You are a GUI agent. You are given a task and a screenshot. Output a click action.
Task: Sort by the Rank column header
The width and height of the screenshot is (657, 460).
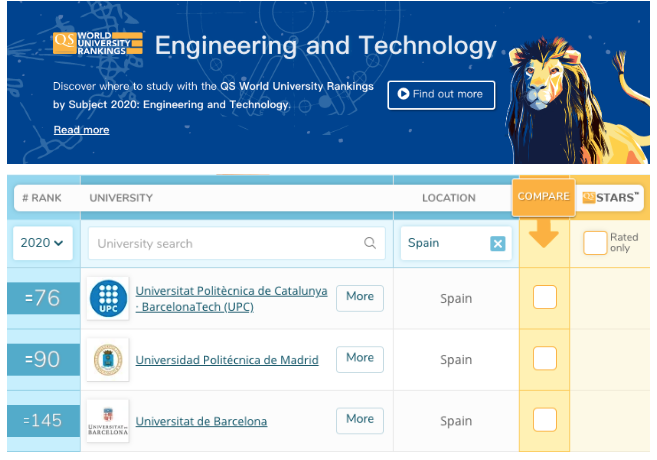pos(41,198)
